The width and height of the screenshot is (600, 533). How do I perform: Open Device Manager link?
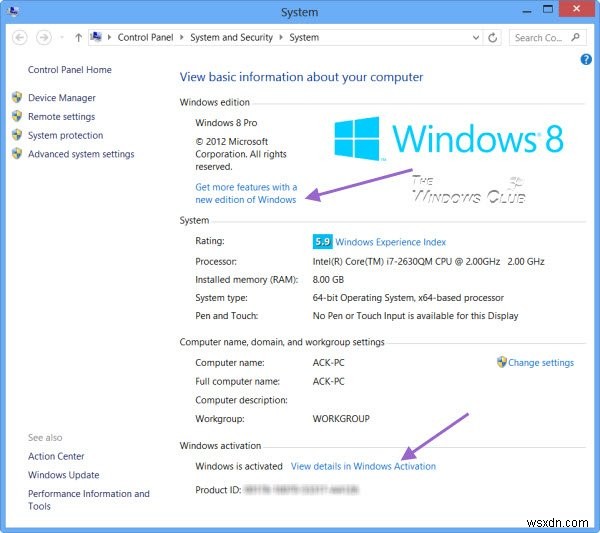62,98
